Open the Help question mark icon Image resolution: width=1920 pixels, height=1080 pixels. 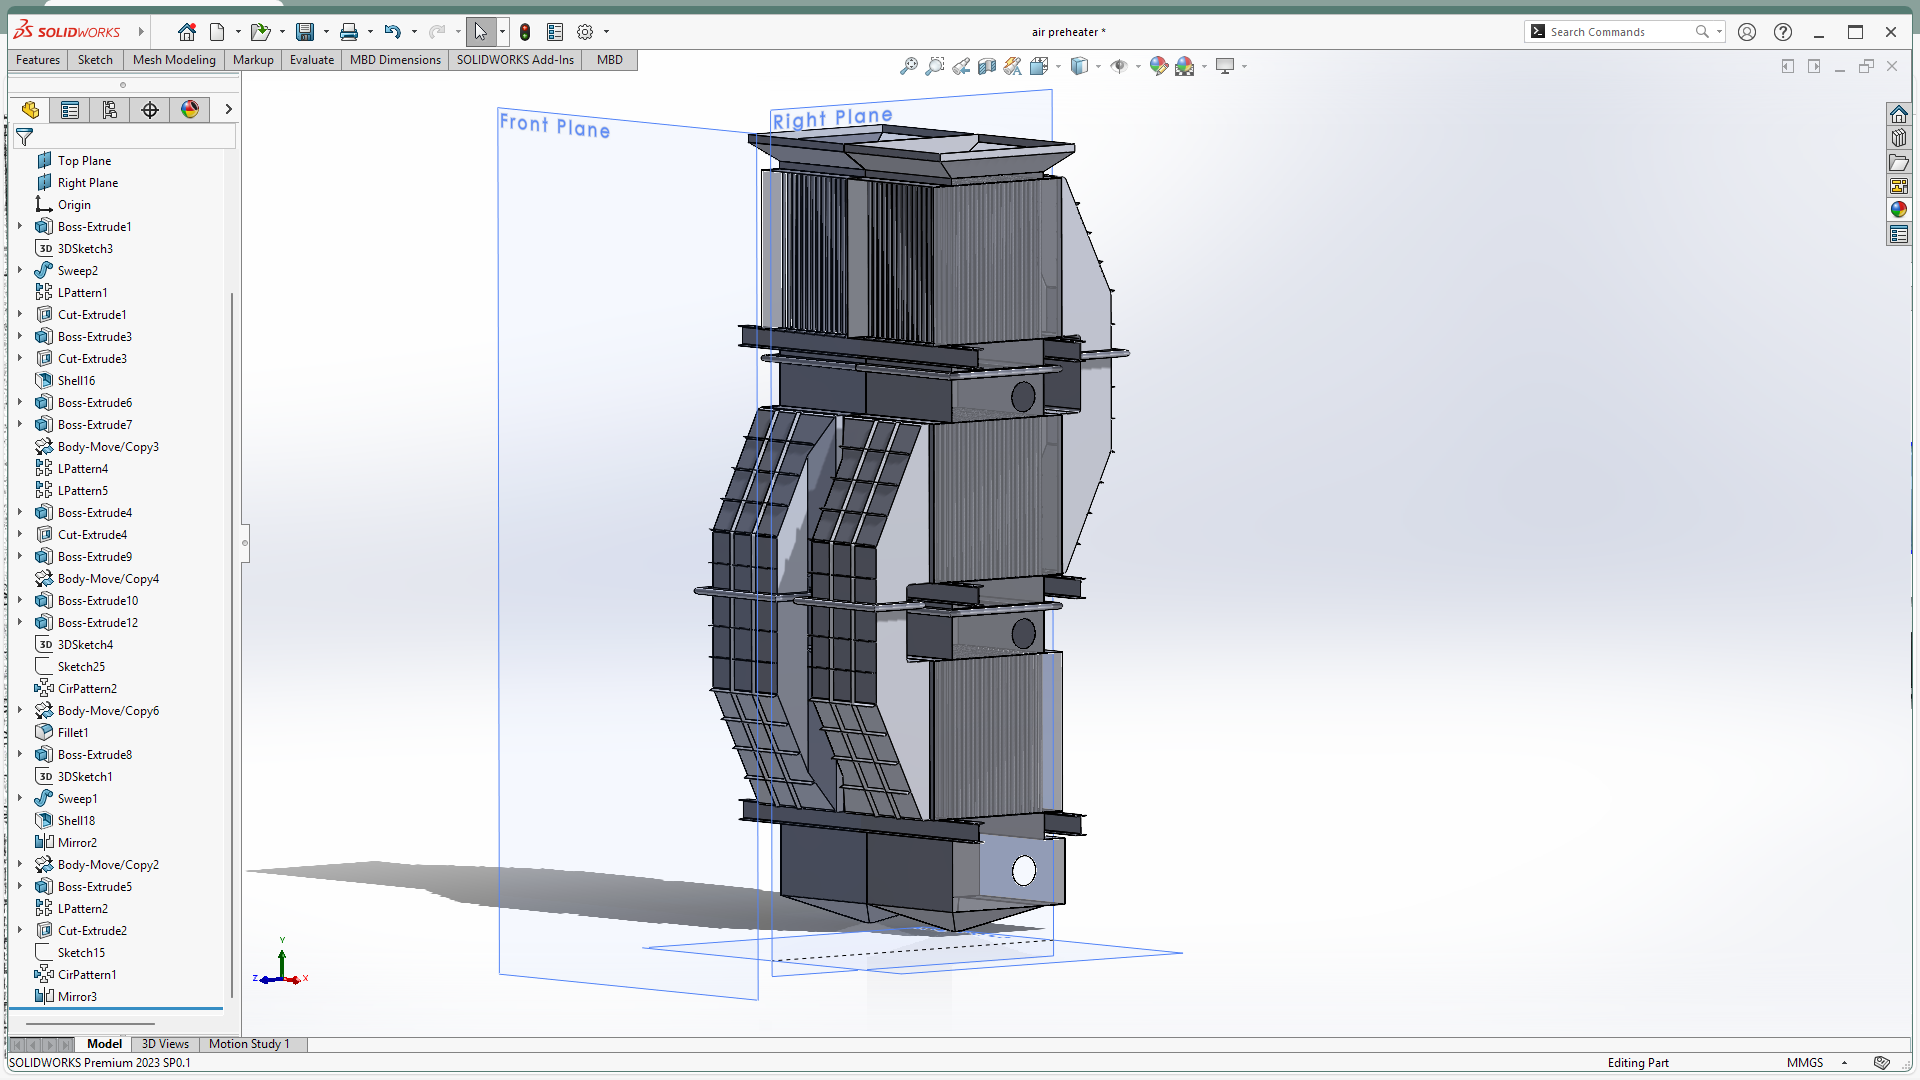coord(1783,32)
